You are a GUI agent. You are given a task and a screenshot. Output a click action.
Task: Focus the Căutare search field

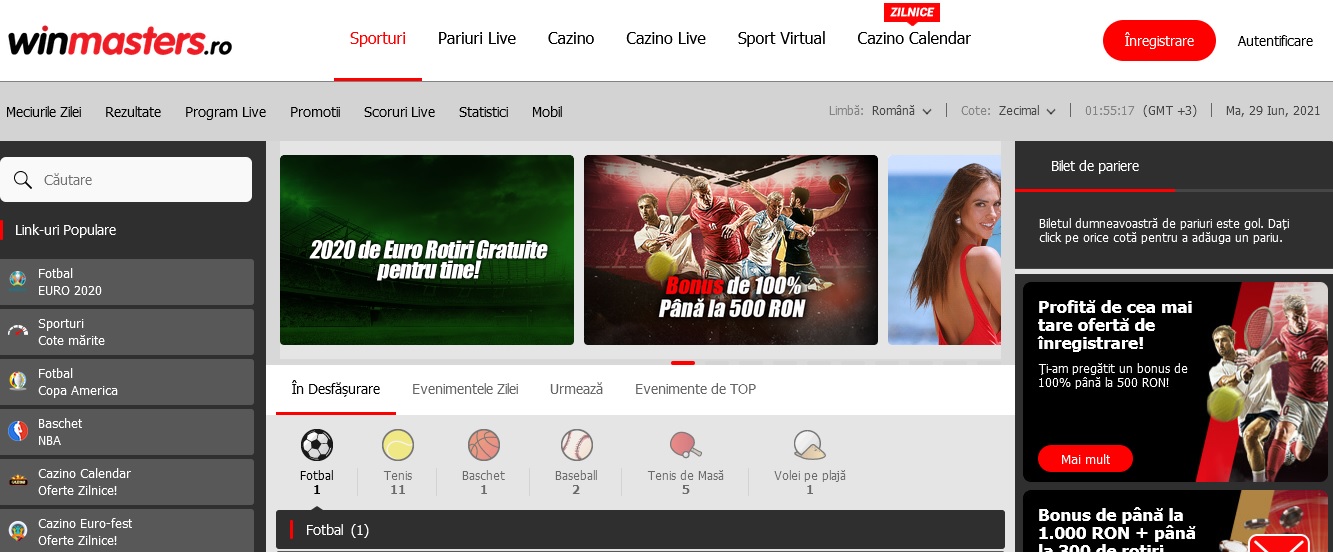click(126, 180)
